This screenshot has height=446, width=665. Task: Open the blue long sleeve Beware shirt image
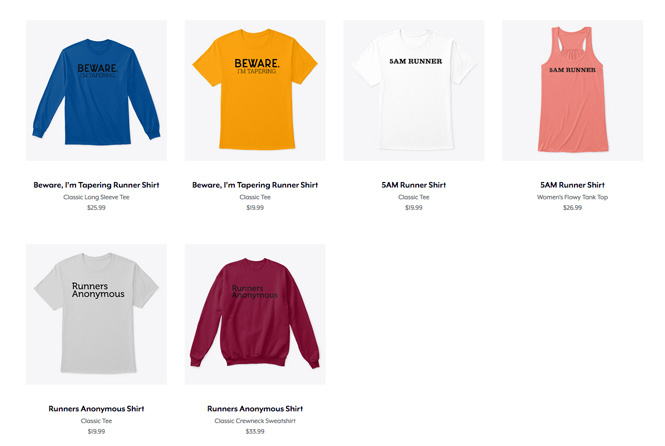pos(96,90)
